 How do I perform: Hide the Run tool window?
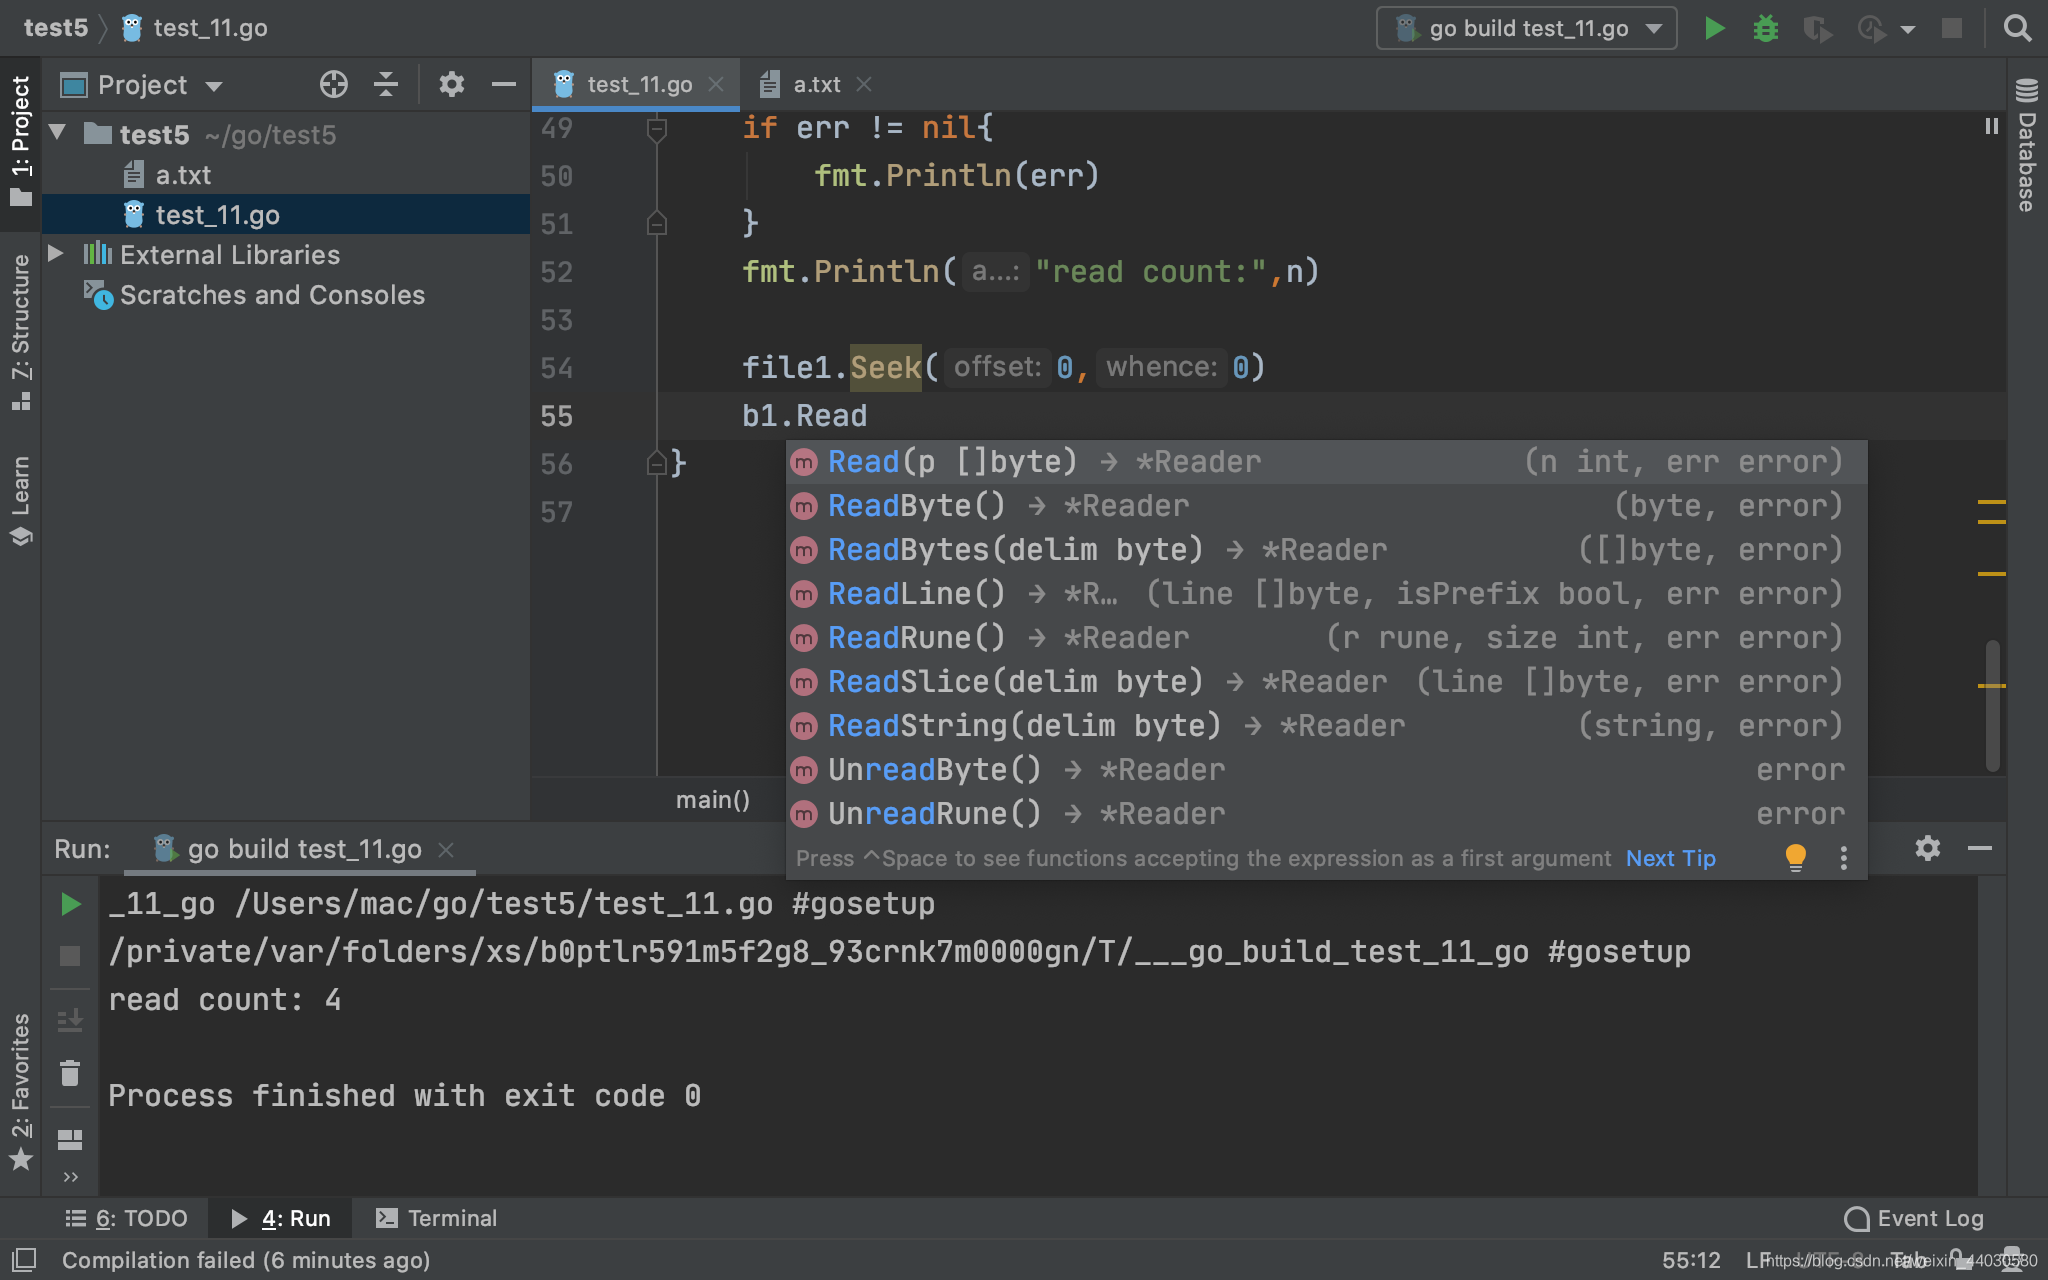coord(1980,848)
